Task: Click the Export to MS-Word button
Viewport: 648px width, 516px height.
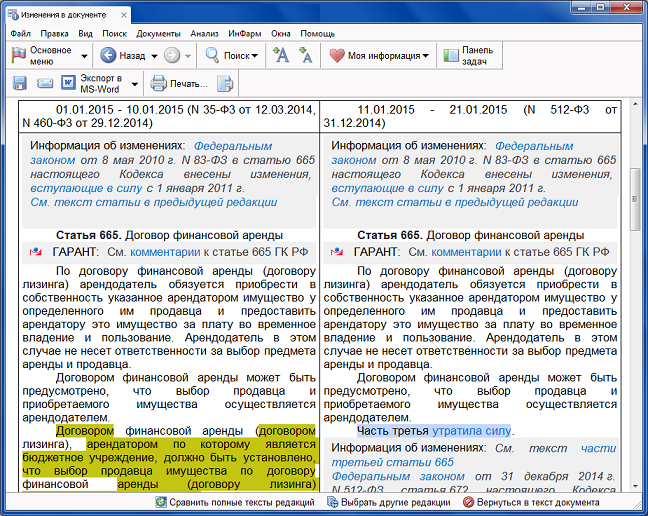Action: click(95, 83)
